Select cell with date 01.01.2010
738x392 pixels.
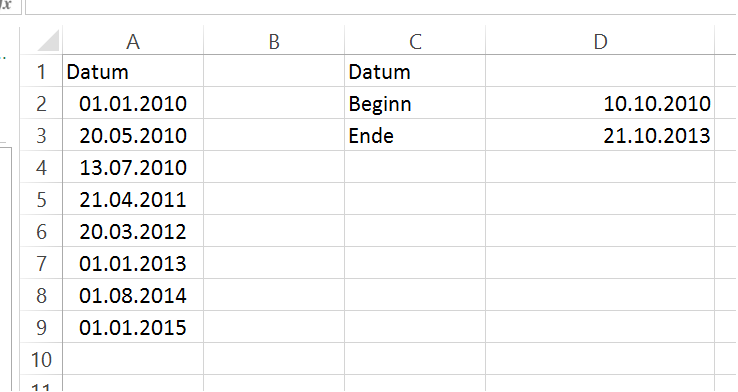pyautogui.click(x=133, y=104)
